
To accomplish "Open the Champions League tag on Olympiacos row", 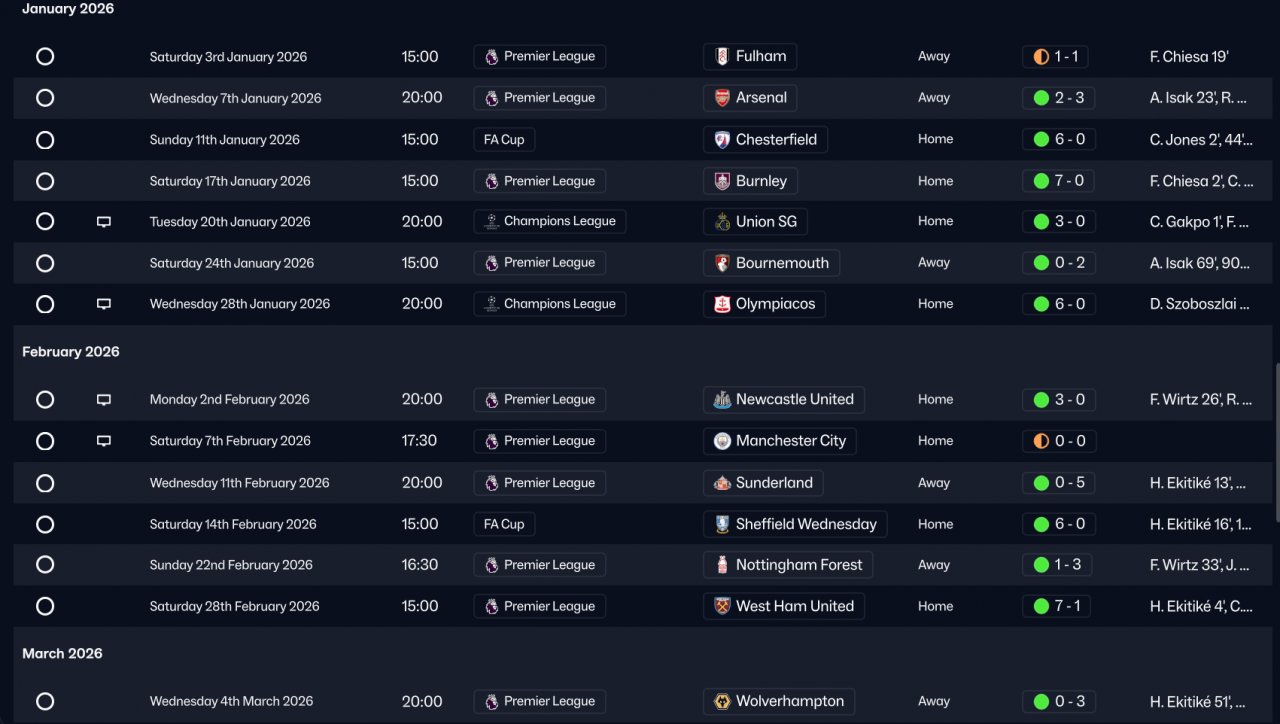I will click(550, 304).
